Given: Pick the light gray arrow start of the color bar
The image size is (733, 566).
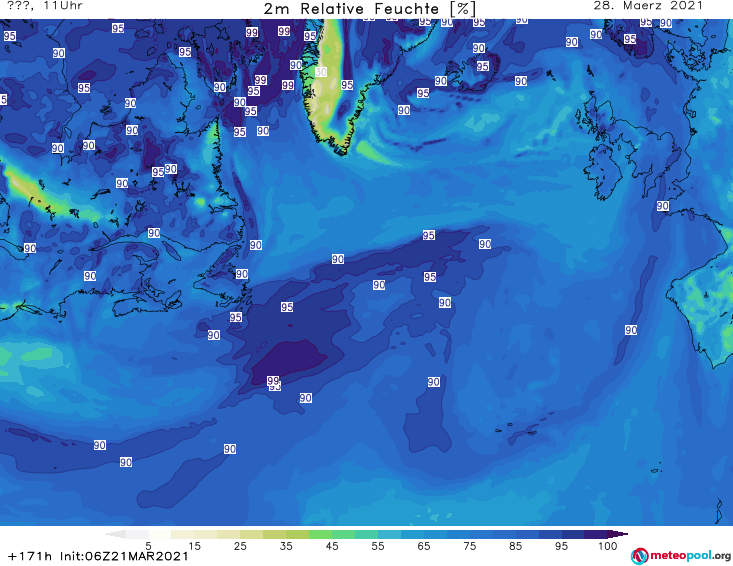Looking at the screenshot, I should [115, 534].
